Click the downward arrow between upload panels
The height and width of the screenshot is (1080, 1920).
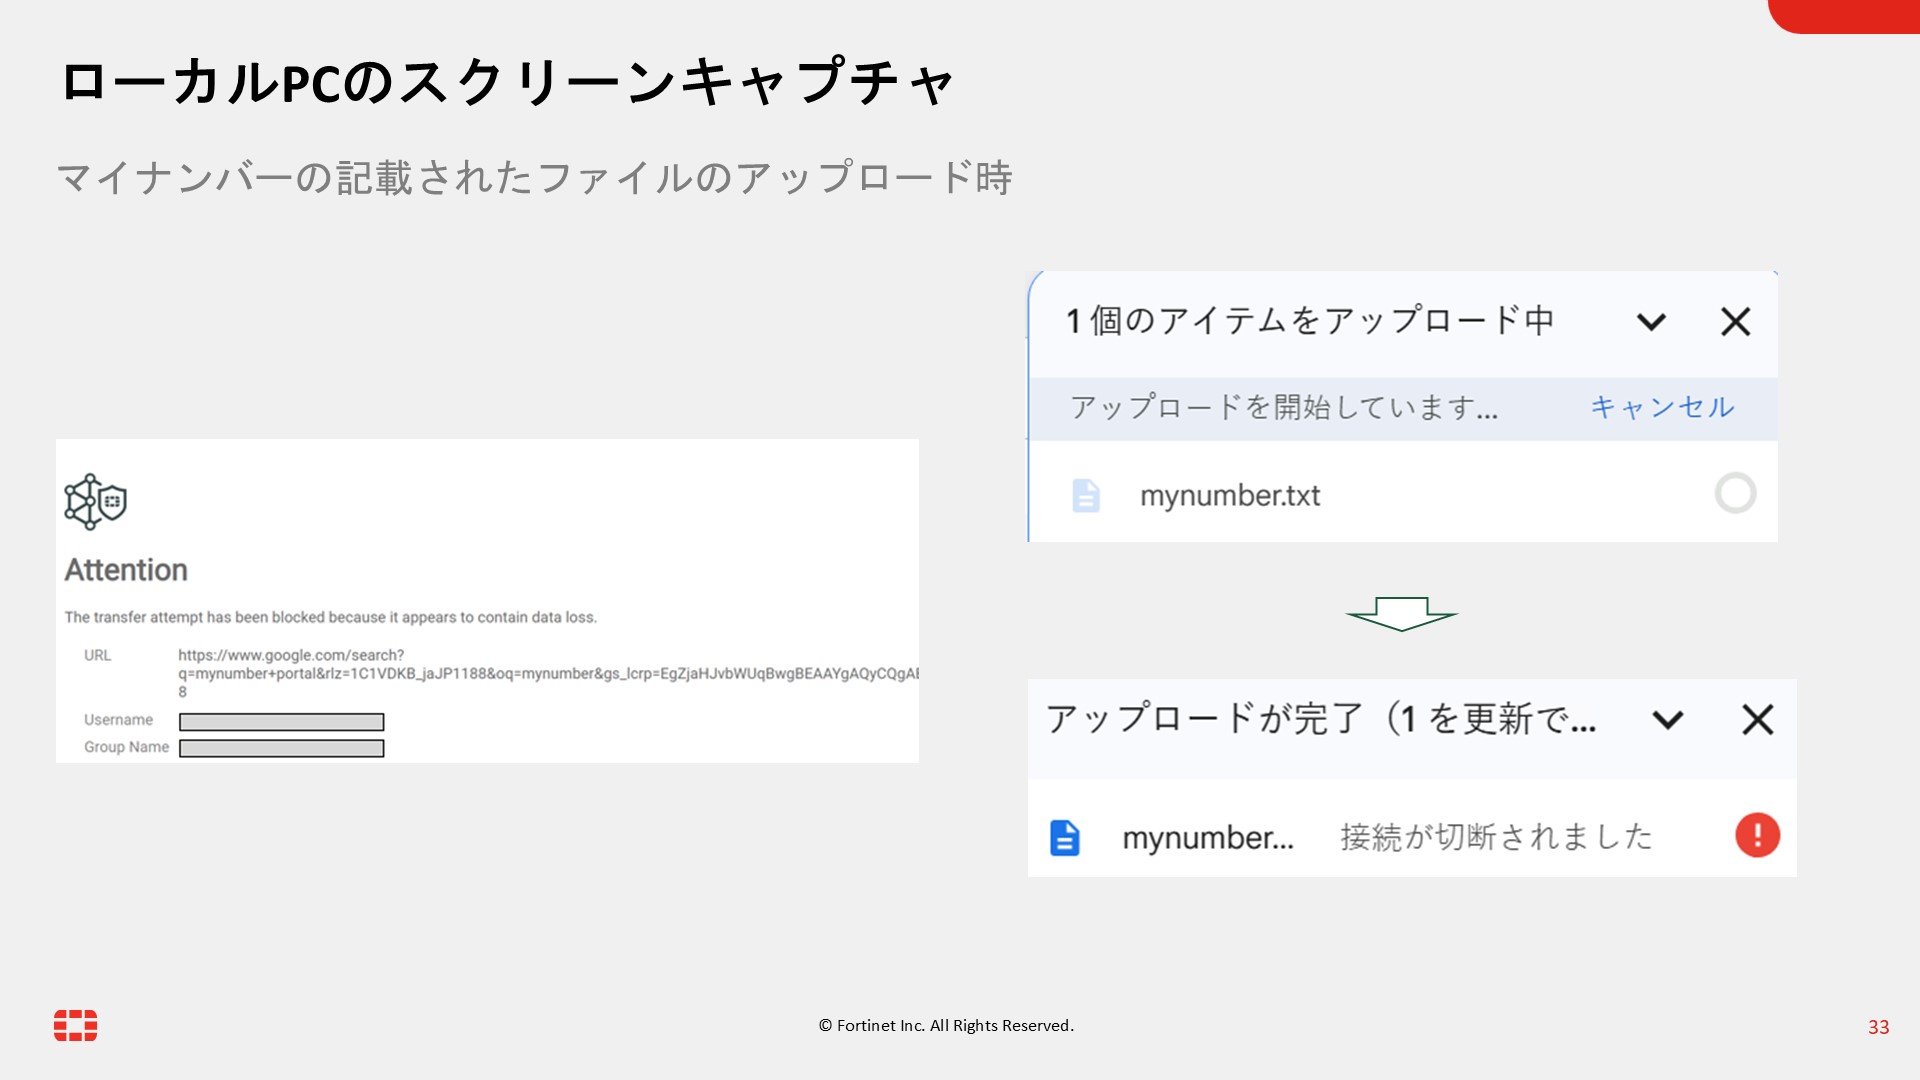click(x=1401, y=613)
